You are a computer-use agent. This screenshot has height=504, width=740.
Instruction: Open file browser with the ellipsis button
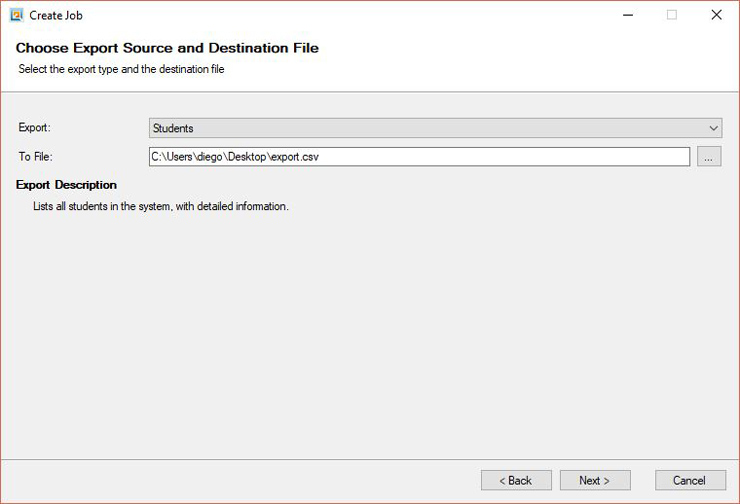tap(709, 157)
